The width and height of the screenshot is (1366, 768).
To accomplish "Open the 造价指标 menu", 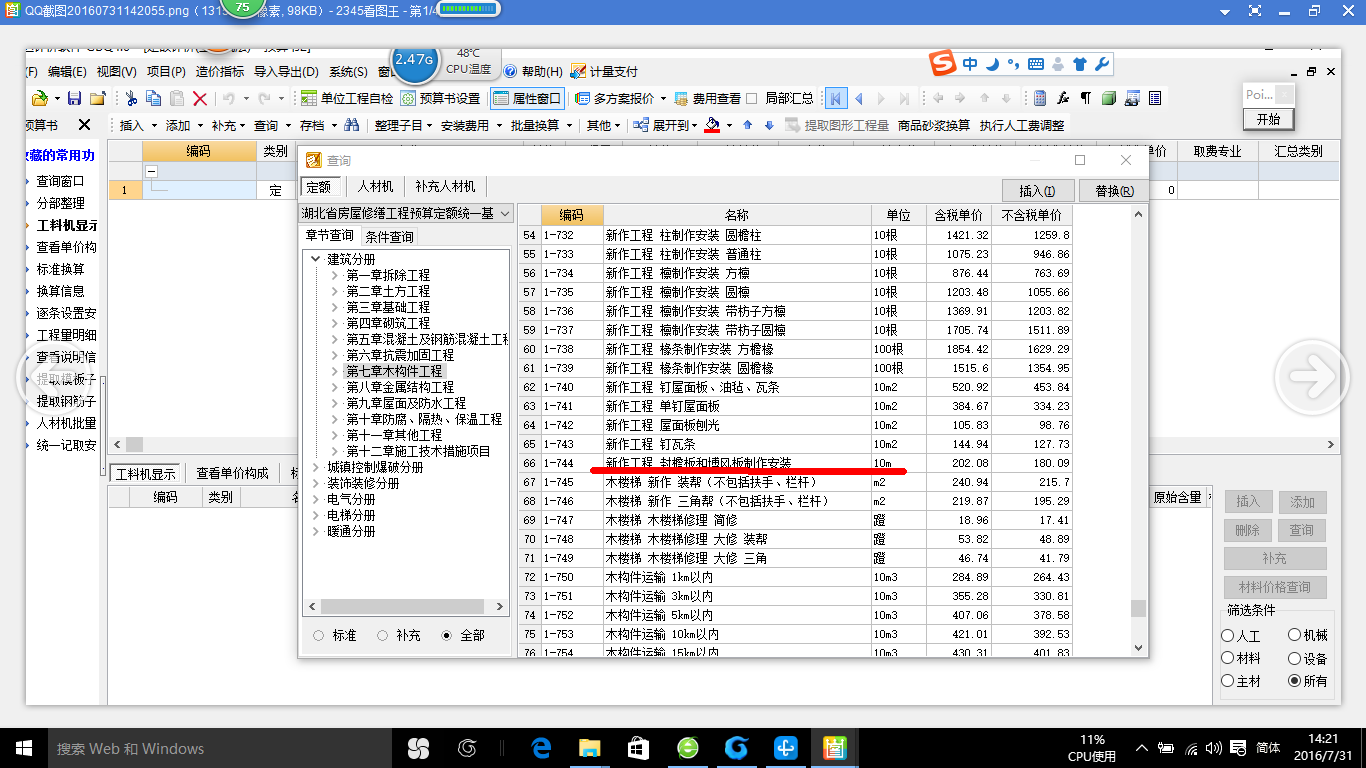I will [x=220, y=71].
